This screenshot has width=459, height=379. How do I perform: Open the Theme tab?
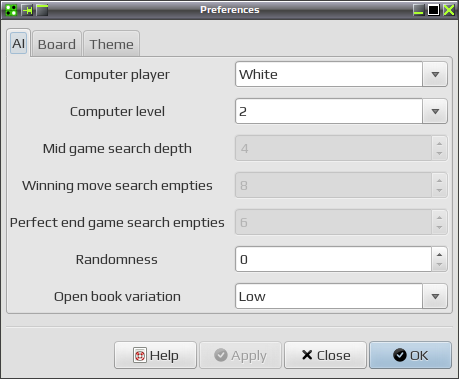click(111, 44)
